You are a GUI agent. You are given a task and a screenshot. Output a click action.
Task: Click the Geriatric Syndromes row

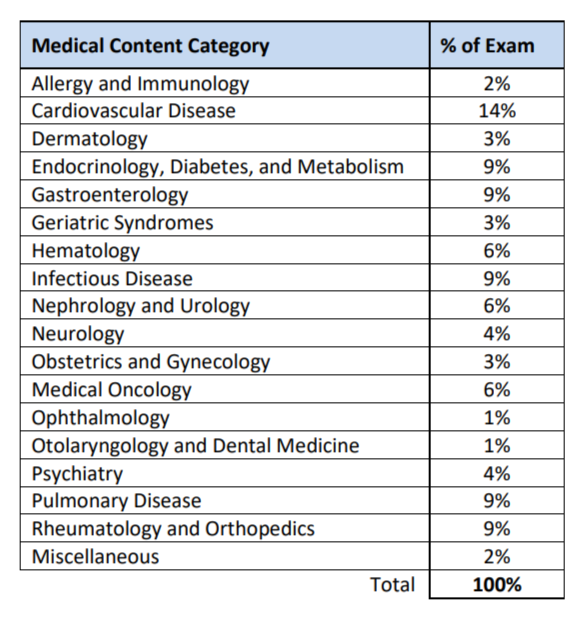[292, 222]
